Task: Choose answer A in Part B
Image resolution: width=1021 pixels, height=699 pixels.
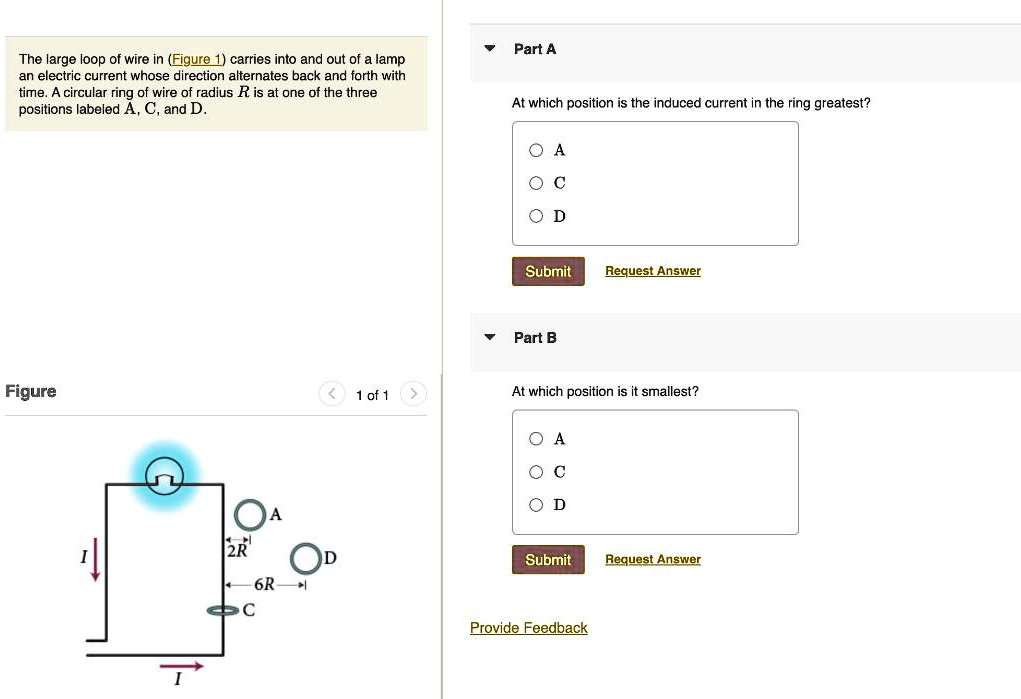Action: click(x=536, y=438)
